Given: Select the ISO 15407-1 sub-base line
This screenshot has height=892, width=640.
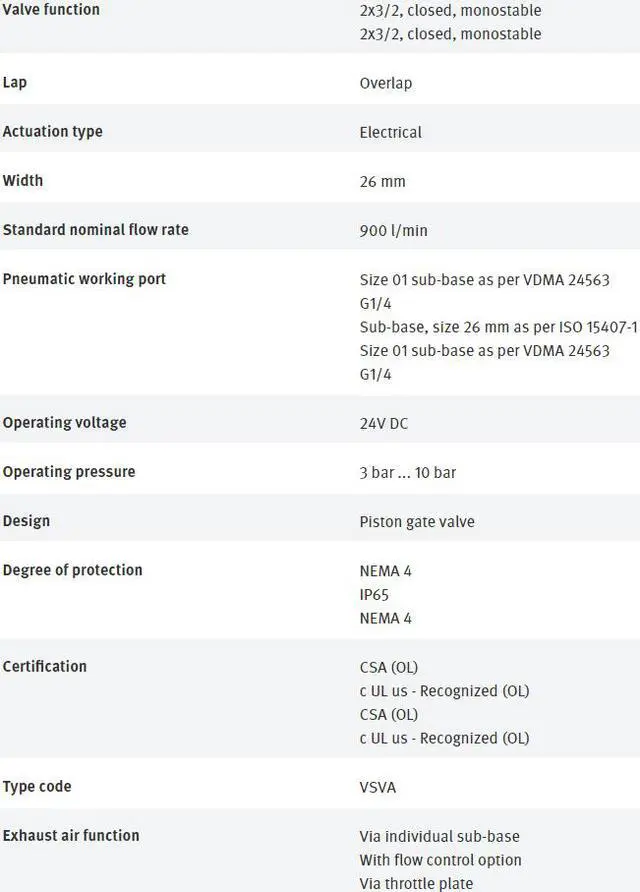Looking at the screenshot, I should point(498,327).
